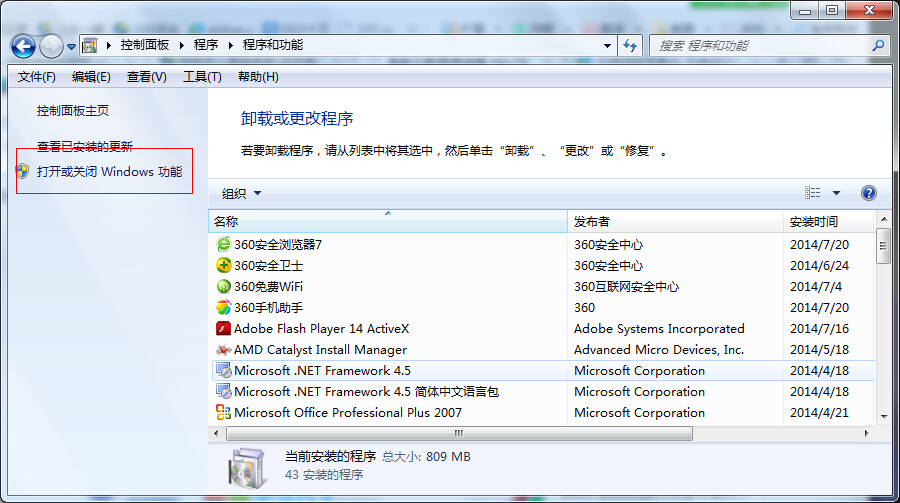Click the Microsoft Office Professional Plus icon
The height and width of the screenshot is (503, 900).
(223, 412)
